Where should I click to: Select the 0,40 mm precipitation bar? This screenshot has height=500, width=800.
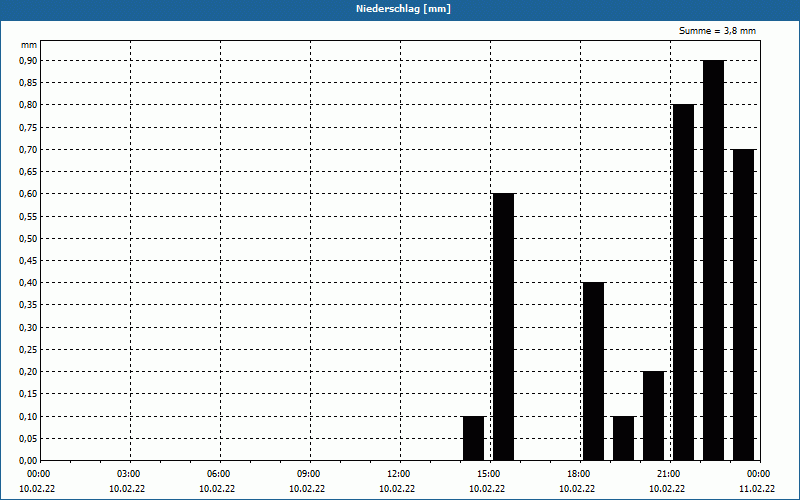(x=593, y=371)
